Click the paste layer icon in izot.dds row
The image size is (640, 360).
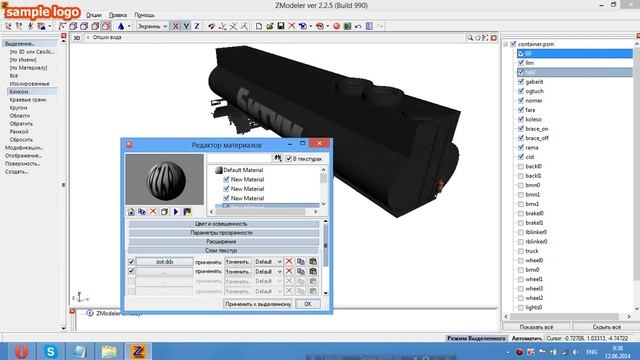[313, 261]
